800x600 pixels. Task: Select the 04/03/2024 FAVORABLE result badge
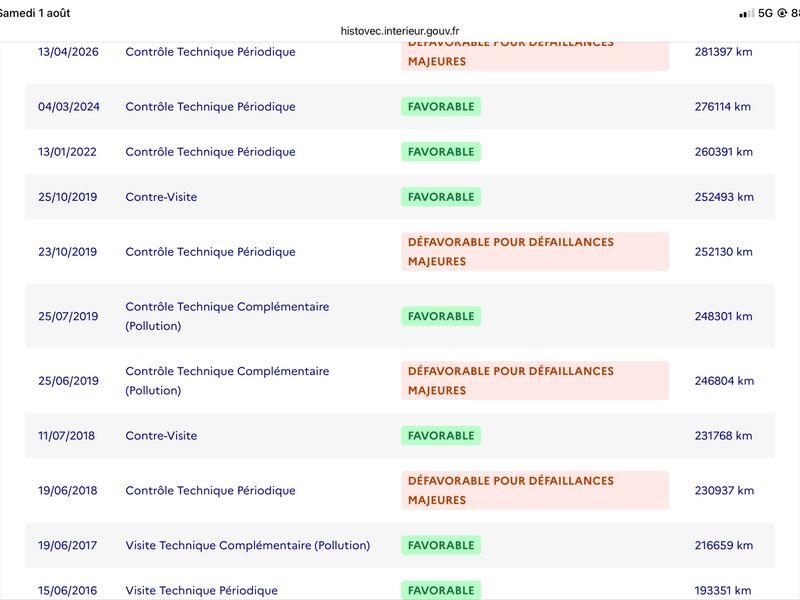tap(441, 107)
